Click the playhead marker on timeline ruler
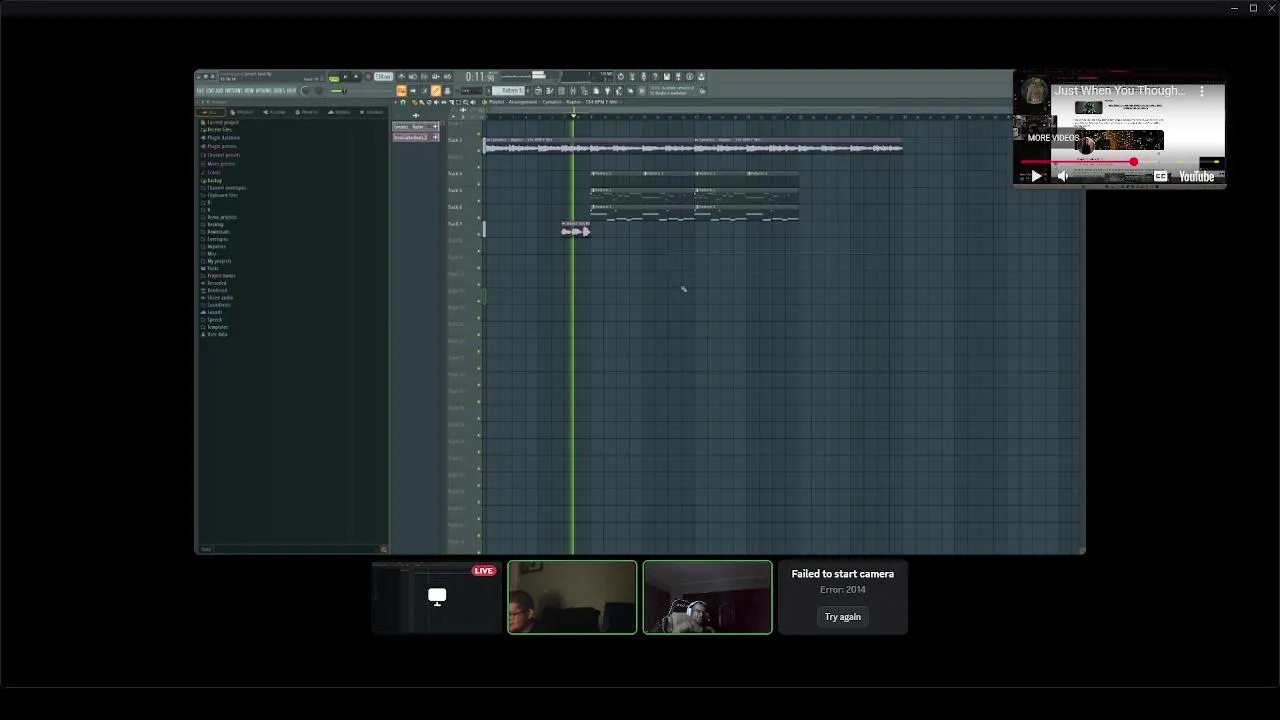 tap(573, 116)
